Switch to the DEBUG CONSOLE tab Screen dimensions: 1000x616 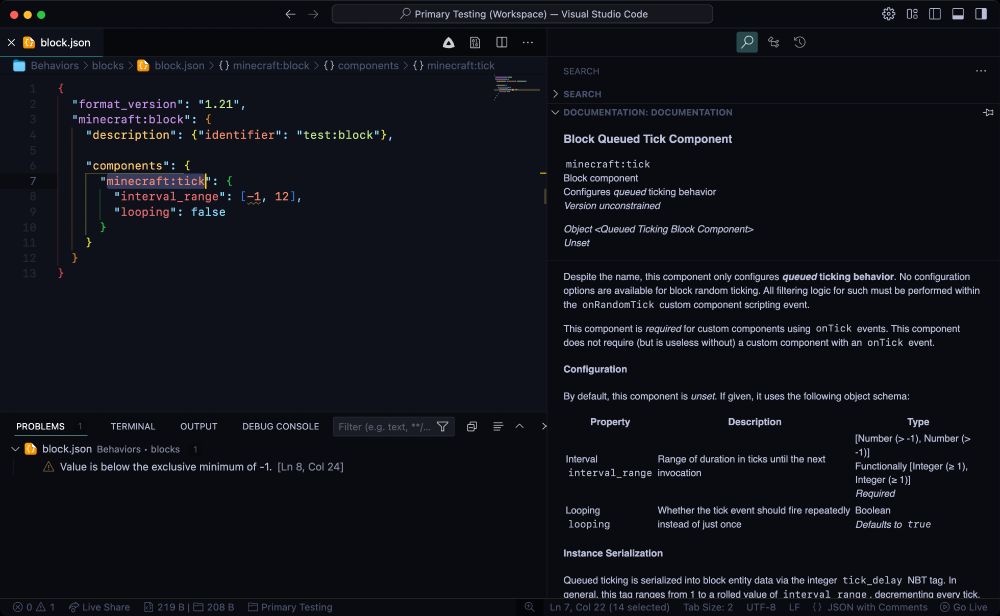pos(281,426)
